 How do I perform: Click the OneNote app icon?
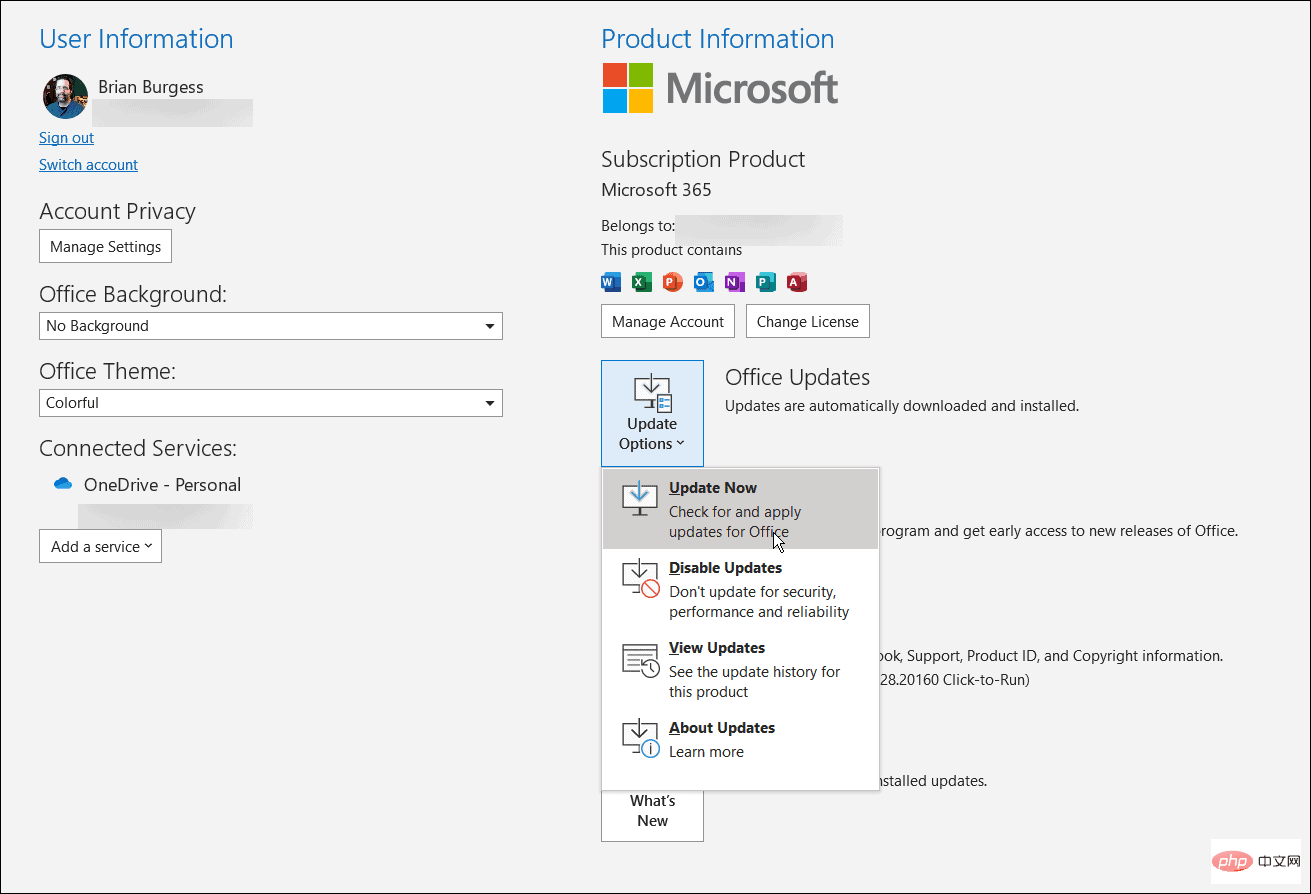[x=735, y=282]
